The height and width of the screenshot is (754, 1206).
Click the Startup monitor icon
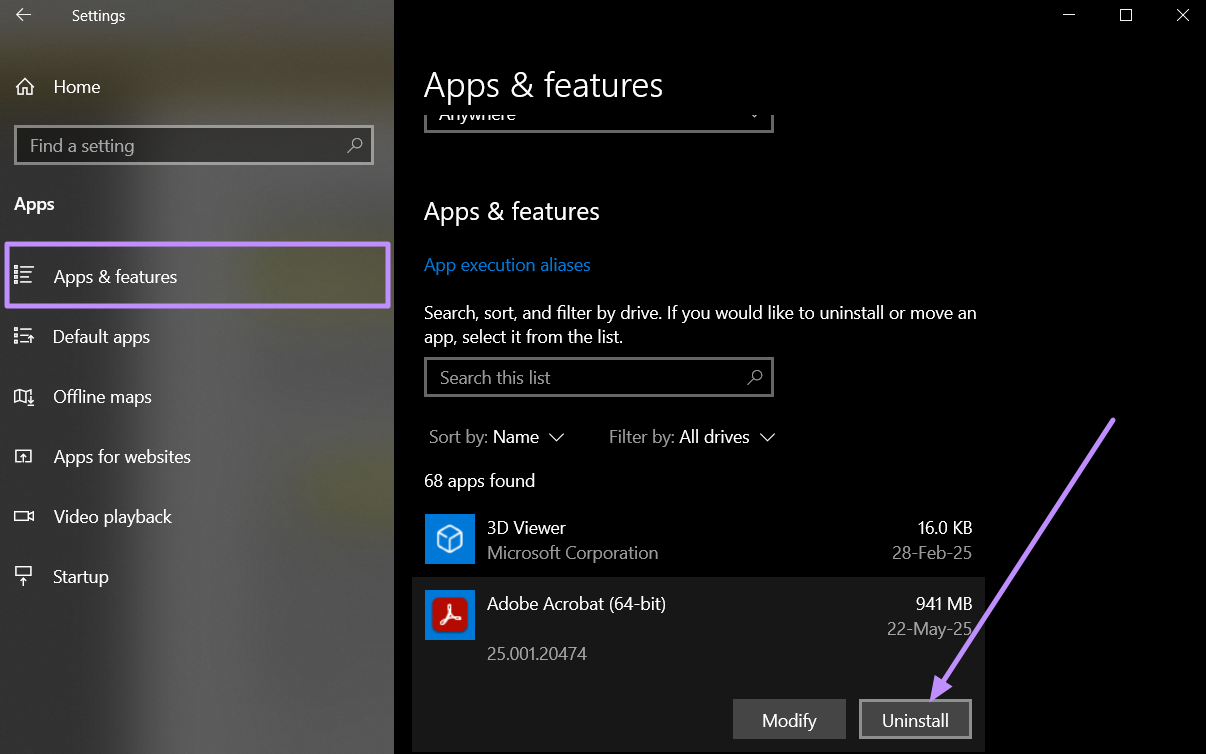[x=24, y=577]
